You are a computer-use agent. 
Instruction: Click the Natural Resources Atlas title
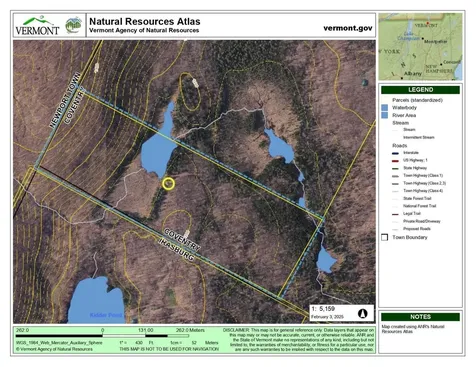pyautogui.click(x=145, y=22)
